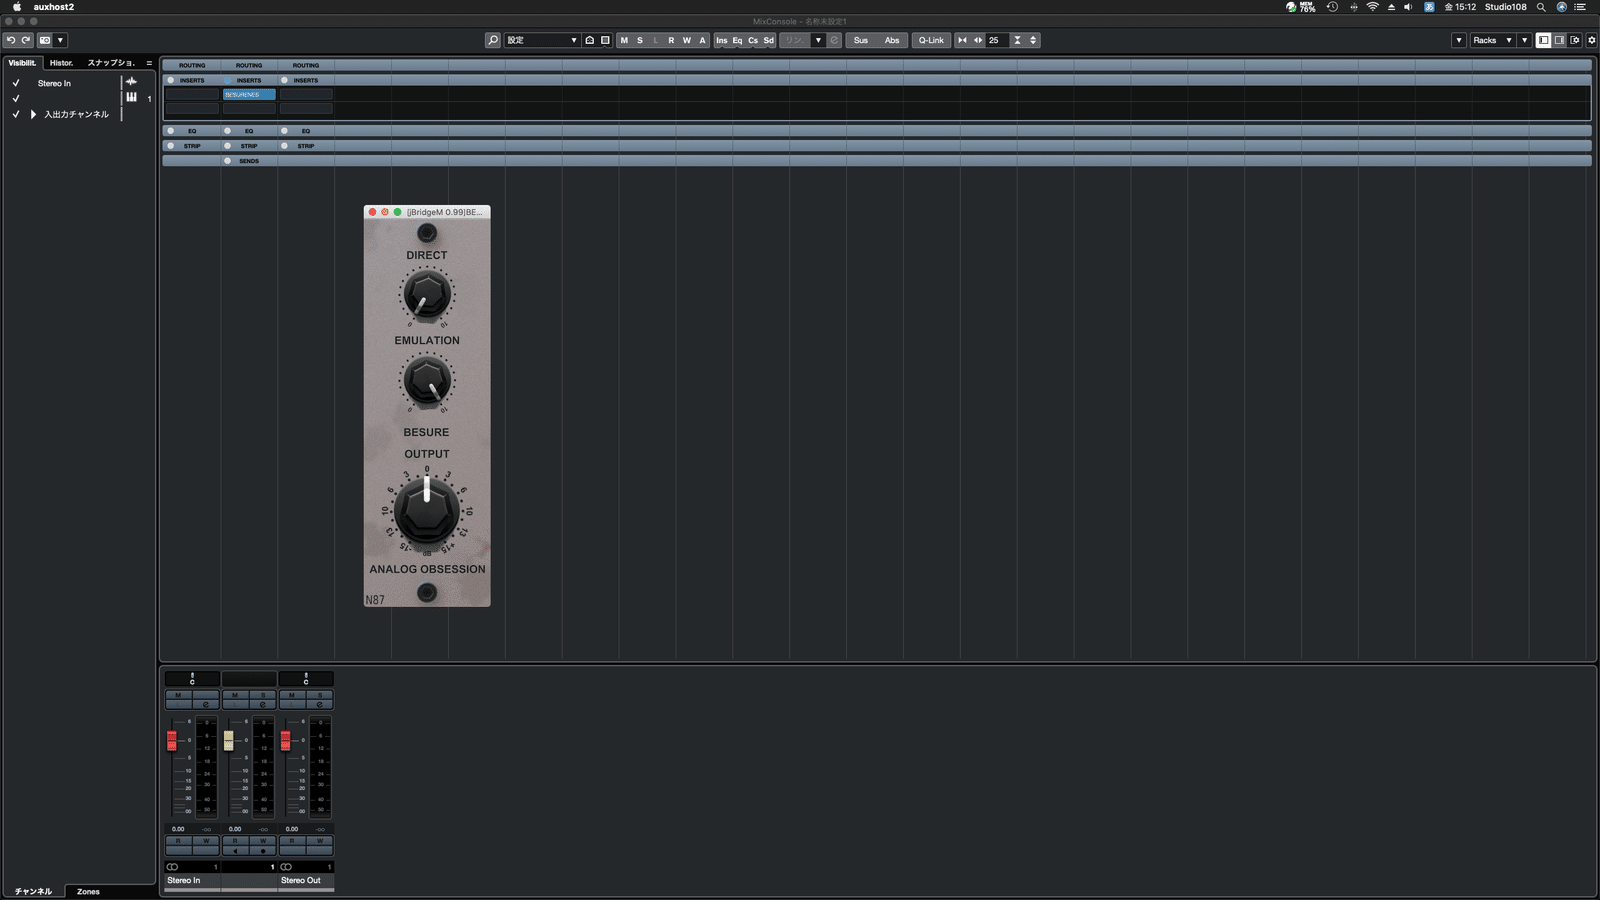Image resolution: width=1600 pixels, height=900 pixels.
Task: Toggle the Q-Link button
Action: [931, 40]
